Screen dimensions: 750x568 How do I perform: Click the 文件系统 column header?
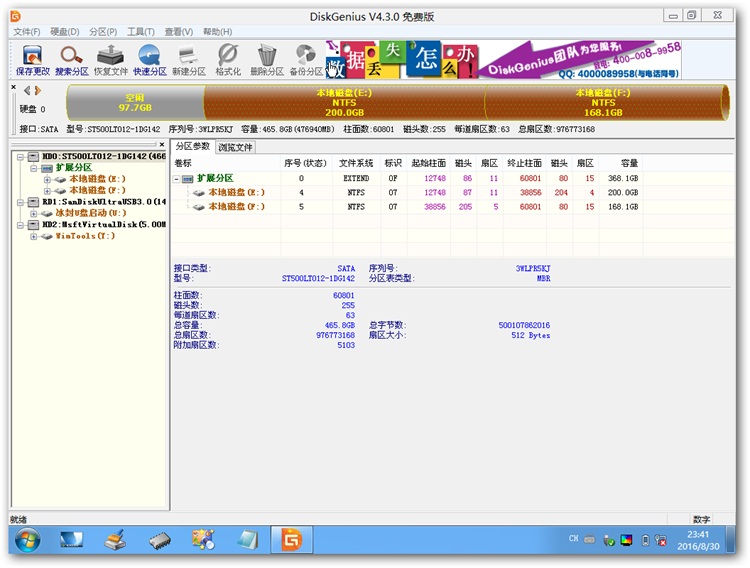point(355,163)
